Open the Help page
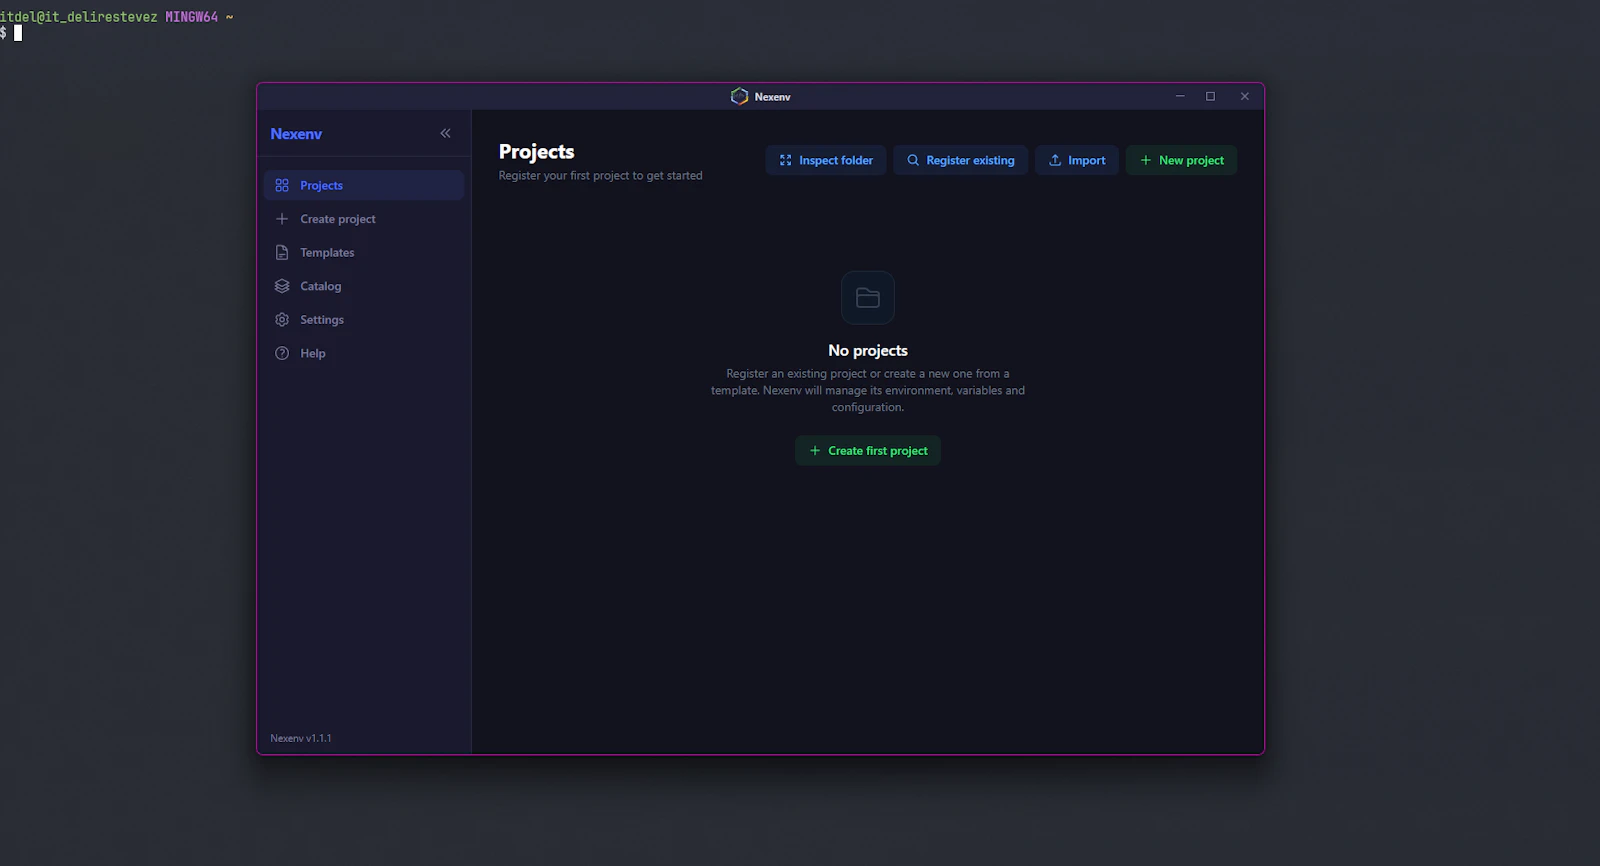The image size is (1600, 866). point(364,353)
